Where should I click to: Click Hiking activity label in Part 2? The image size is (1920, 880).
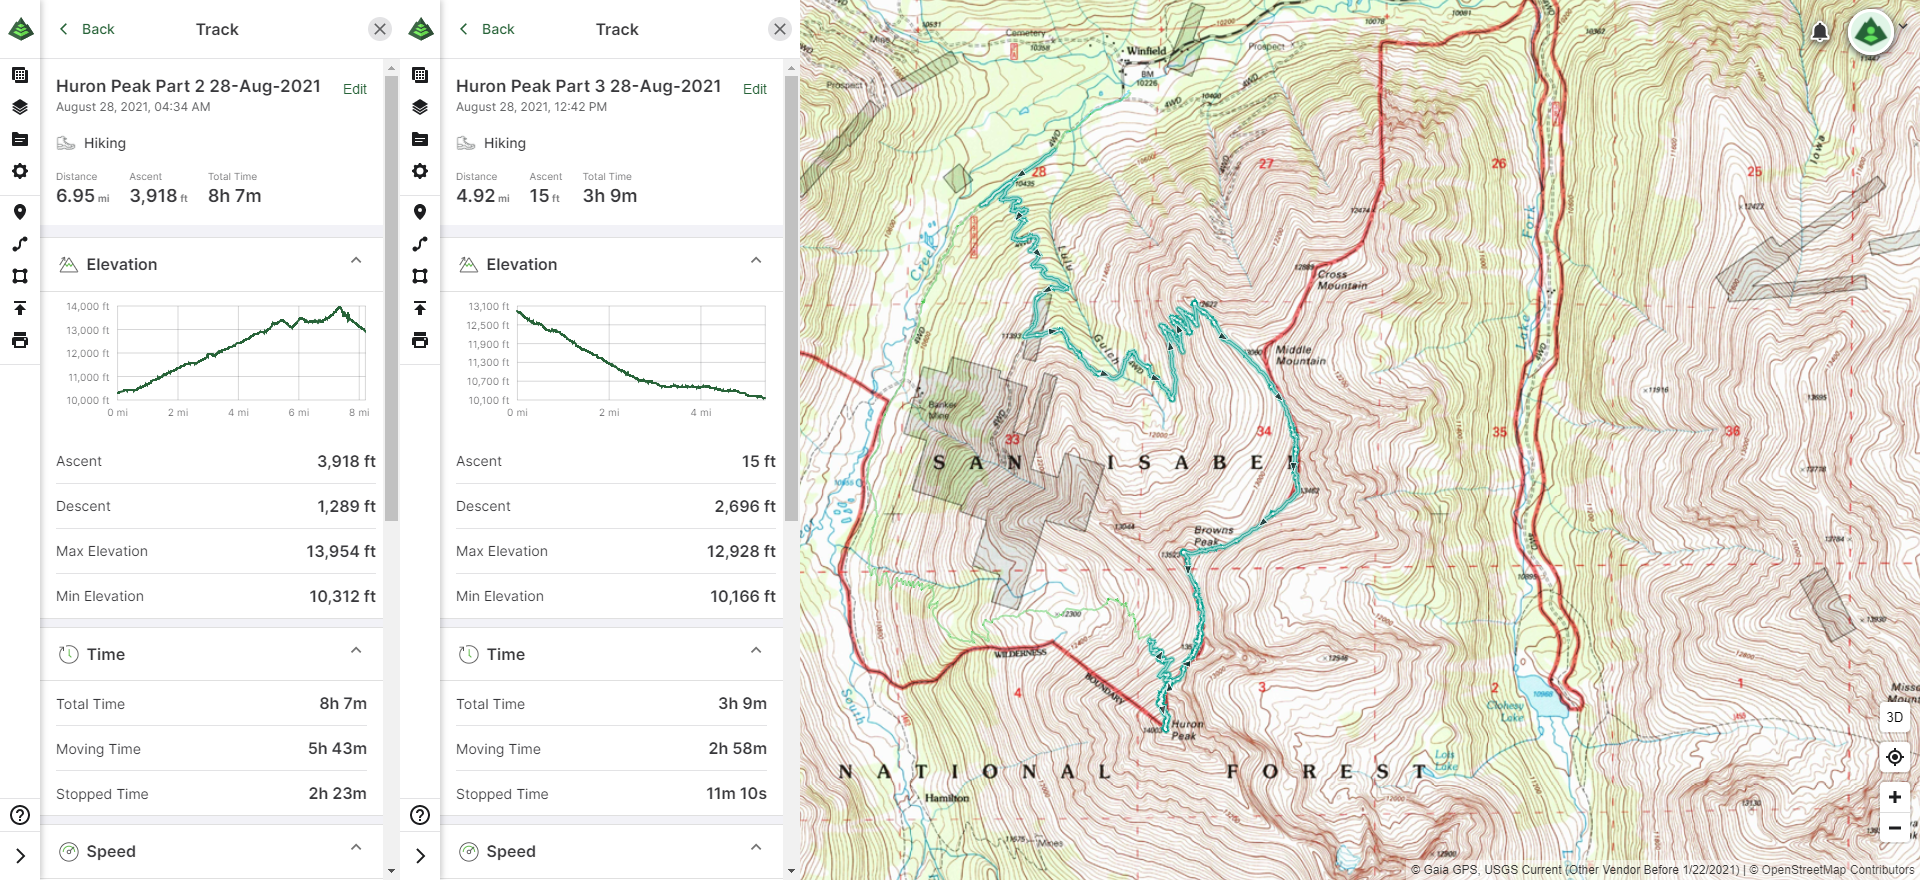[105, 143]
